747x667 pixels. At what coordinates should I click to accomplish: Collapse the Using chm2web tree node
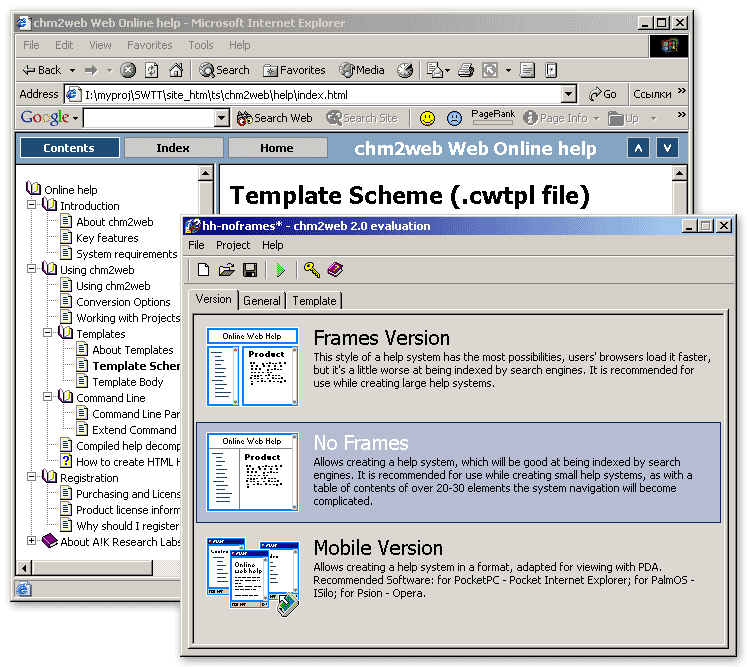31,269
